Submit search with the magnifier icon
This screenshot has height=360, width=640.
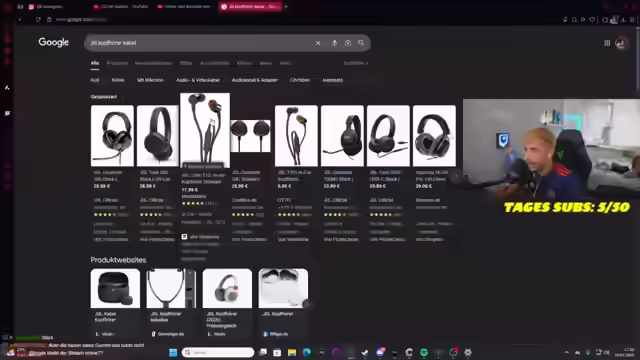click(x=361, y=43)
